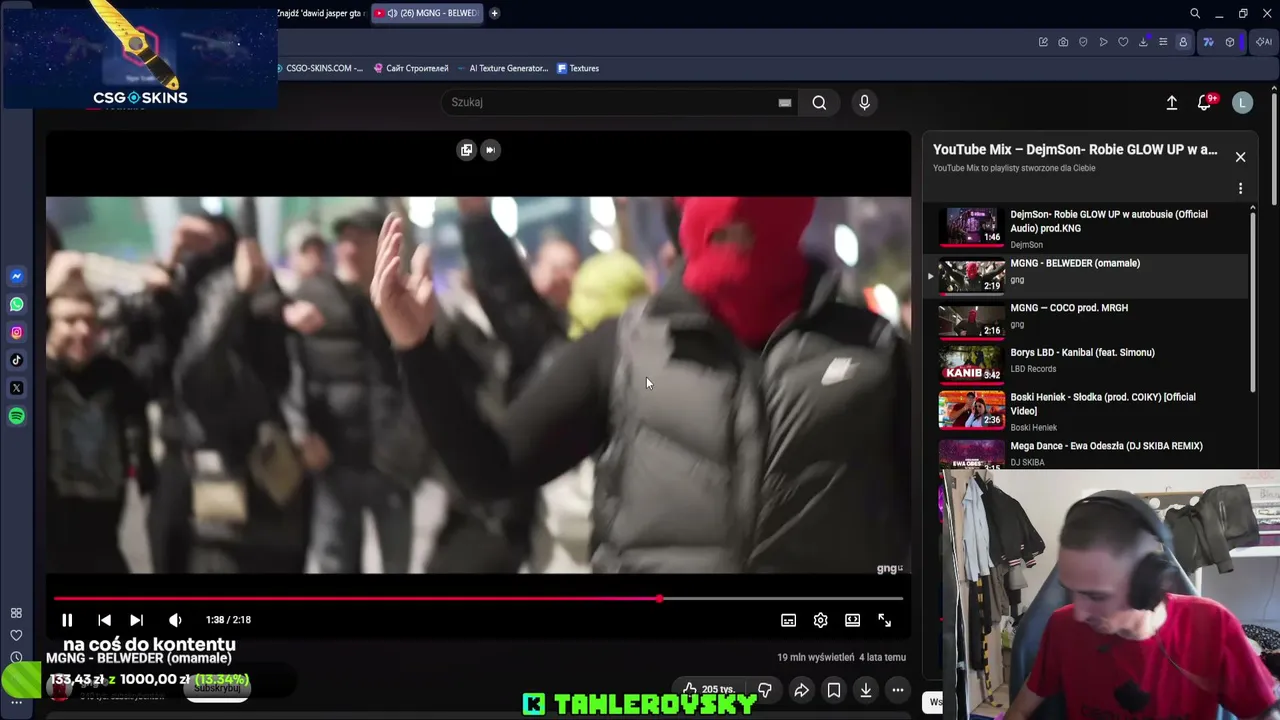Viewport: 1280px width, 720px height.
Task: Enter fullscreen video mode
Action: tap(885, 620)
